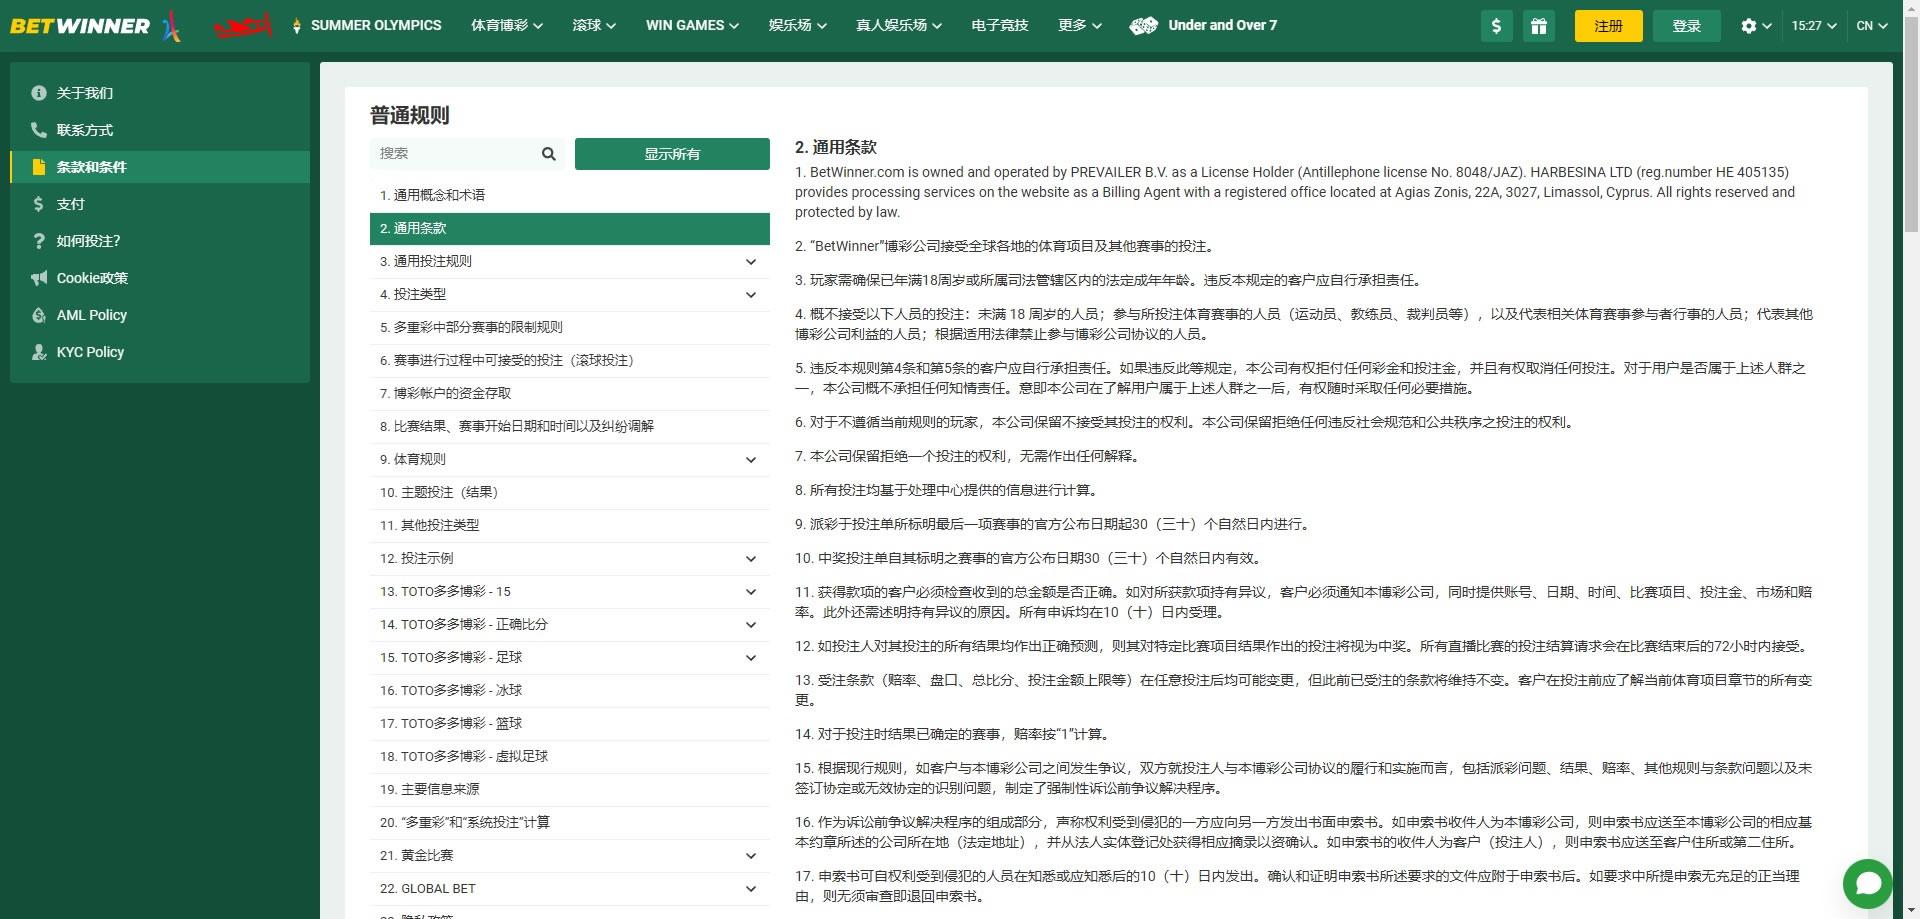The width and height of the screenshot is (1920, 919).
Task: Click the dice icon near Under and Over 7
Action: (1143, 26)
